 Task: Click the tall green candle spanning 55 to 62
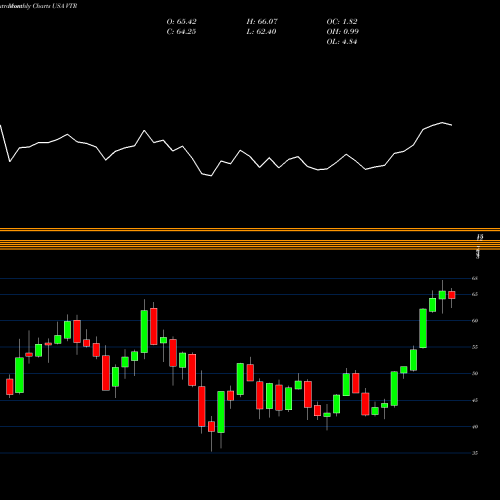click(423, 328)
